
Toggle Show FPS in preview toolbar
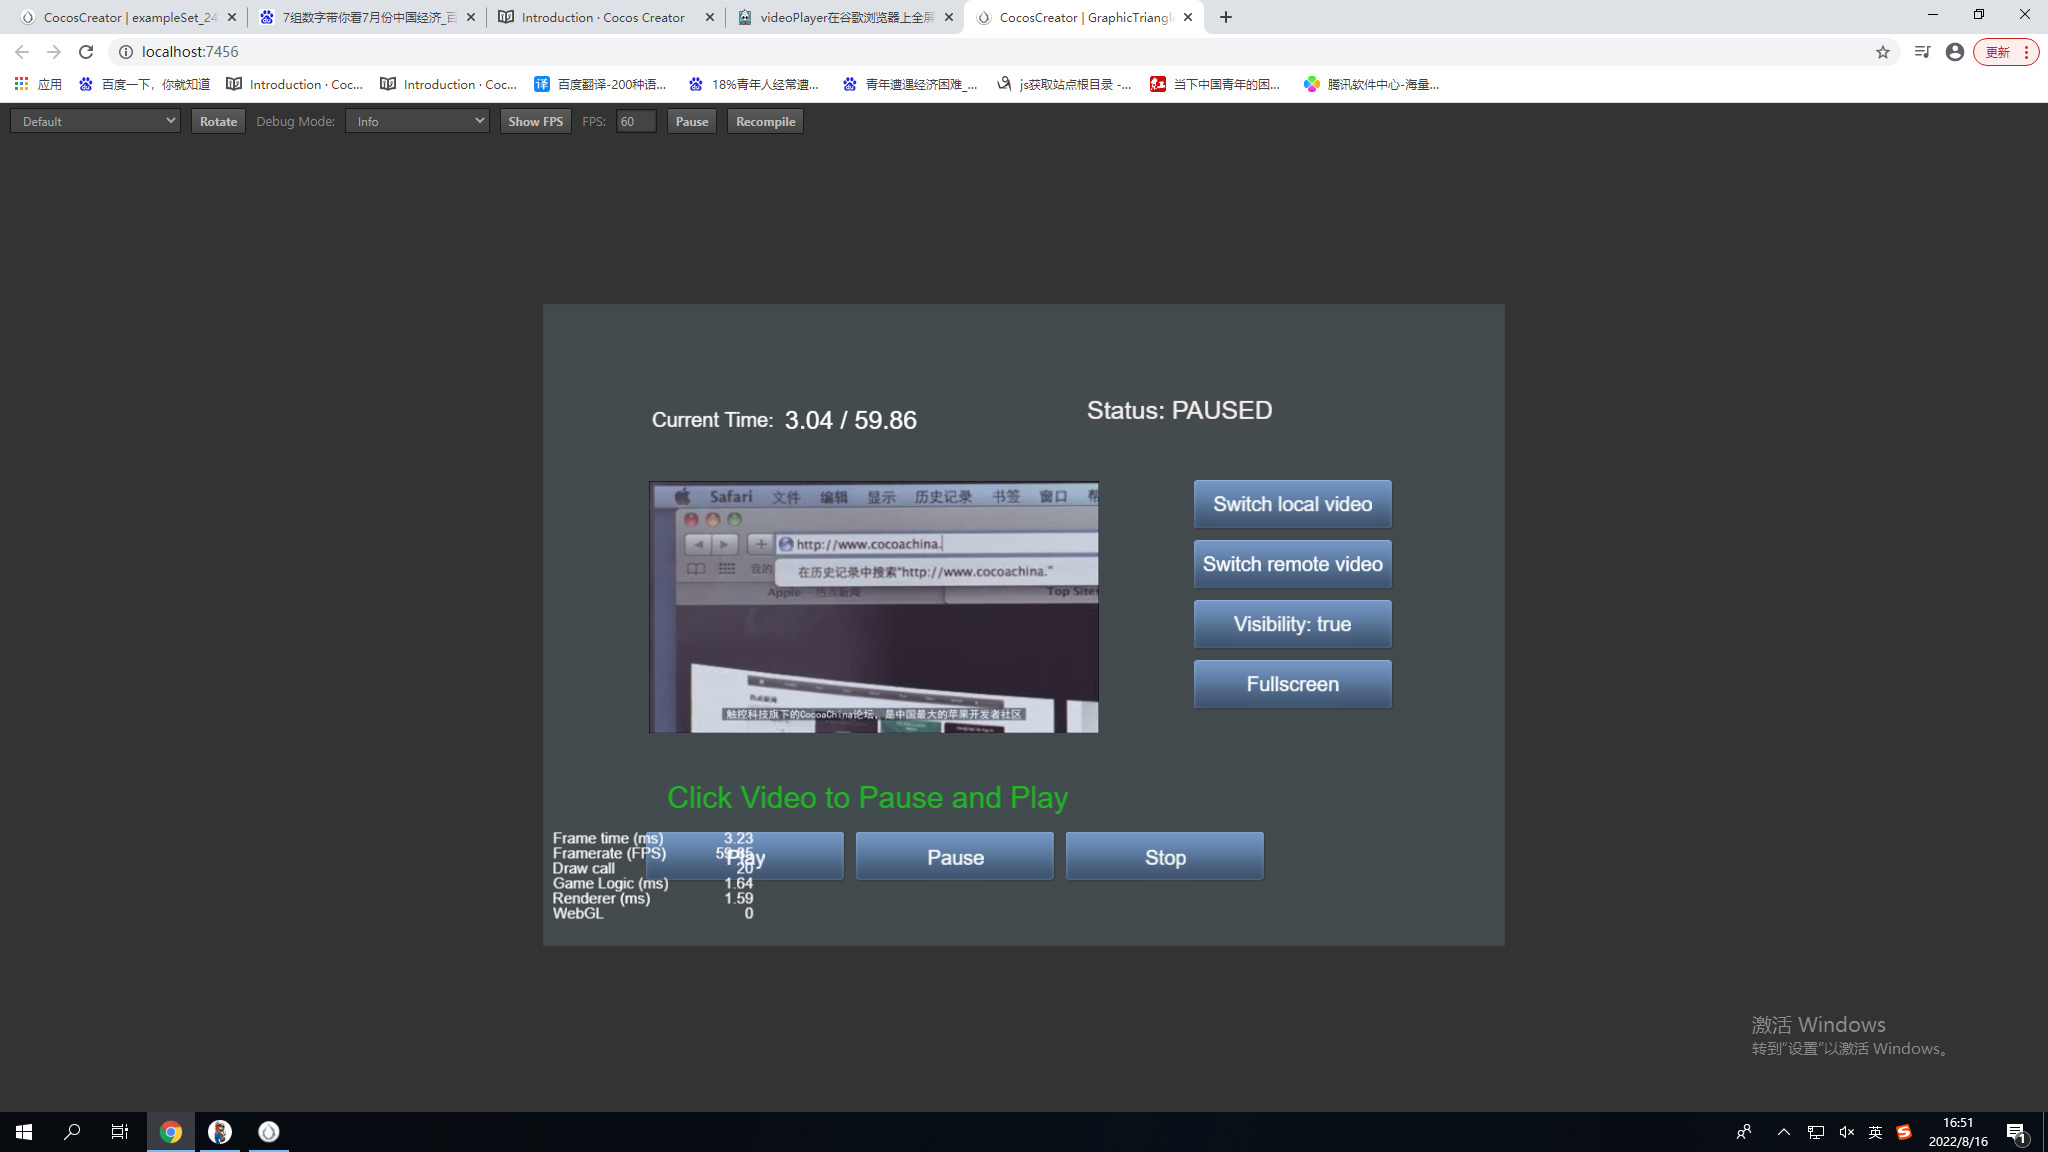535,121
